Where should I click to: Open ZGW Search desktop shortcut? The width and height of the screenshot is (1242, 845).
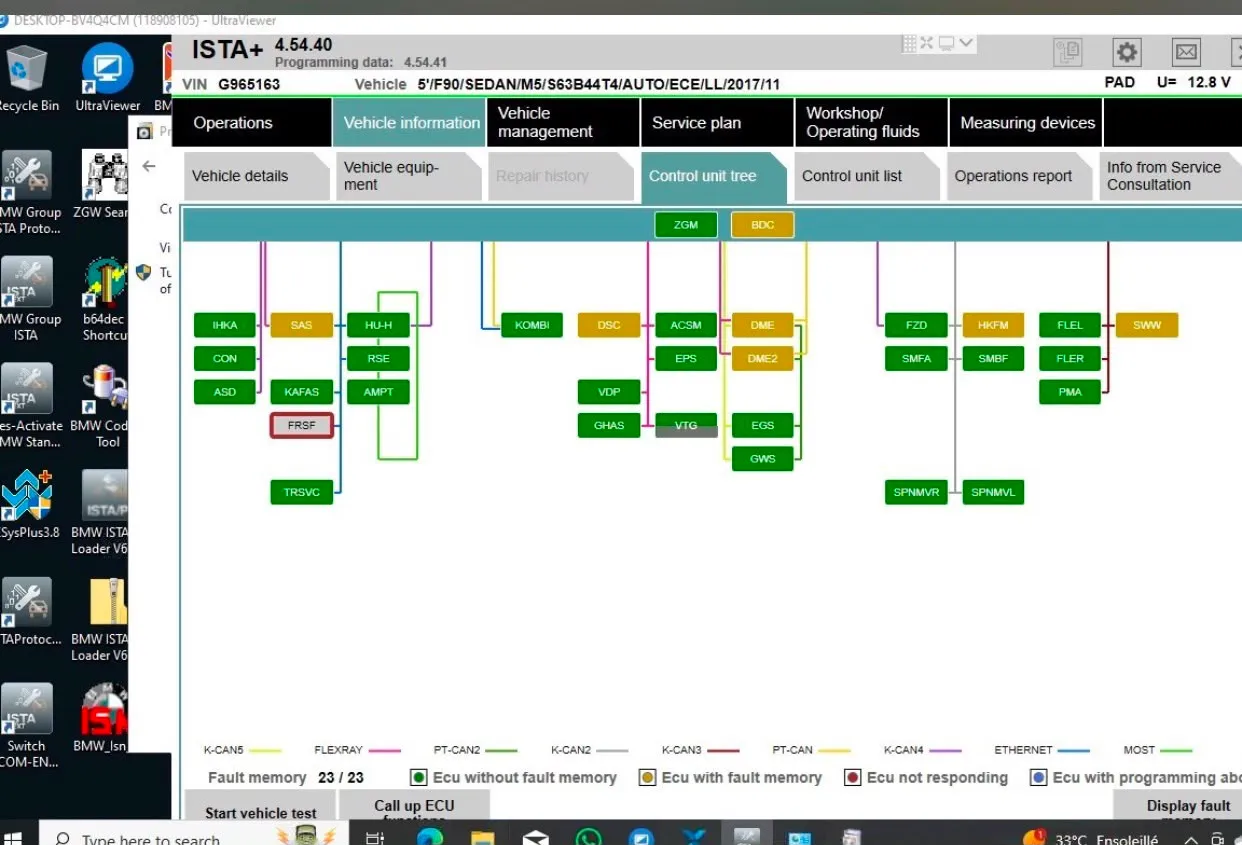pos(103,184)
